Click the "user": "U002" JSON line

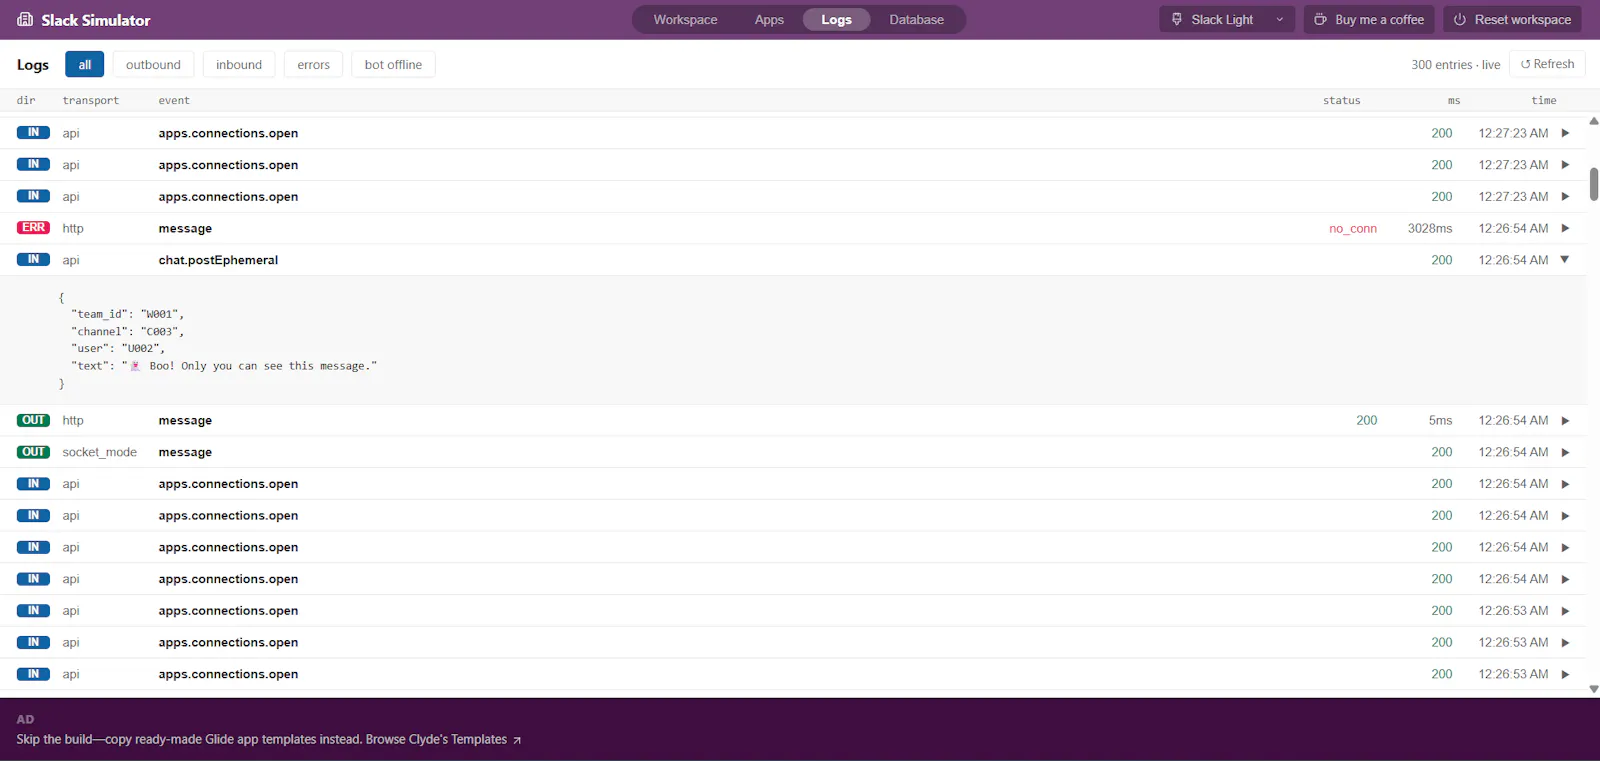(118, 348)
